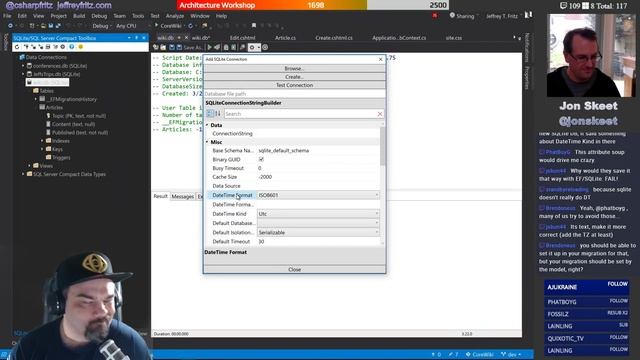Click the dev git branch indicator
The width and height of the screenshot is (640, 360).
[511, 354]
